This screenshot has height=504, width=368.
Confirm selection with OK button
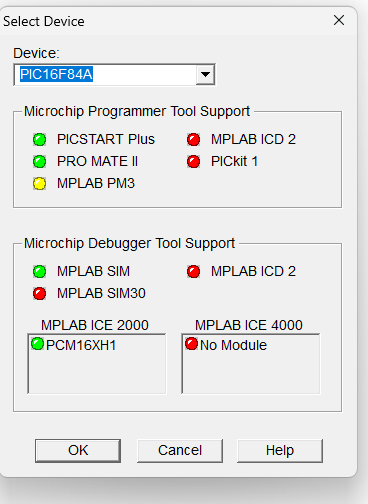pos(78,450)
